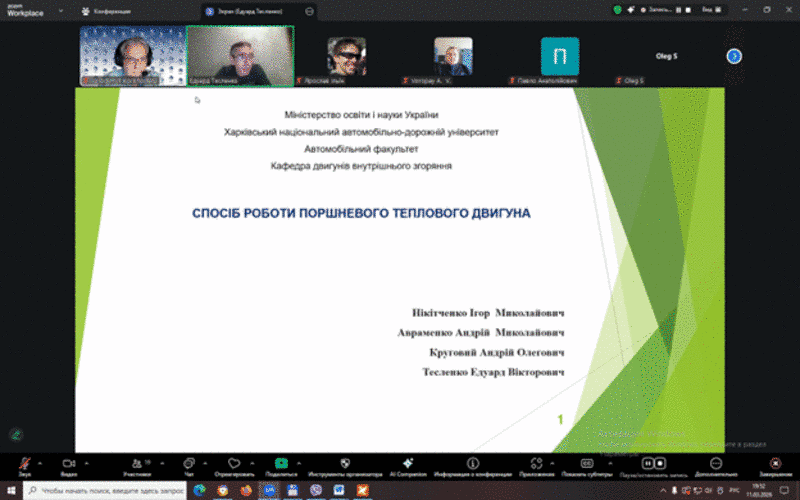Click the green Поделиться share button
The height and width of the screenshot is (500, 800).
click(x=281, y=464)
